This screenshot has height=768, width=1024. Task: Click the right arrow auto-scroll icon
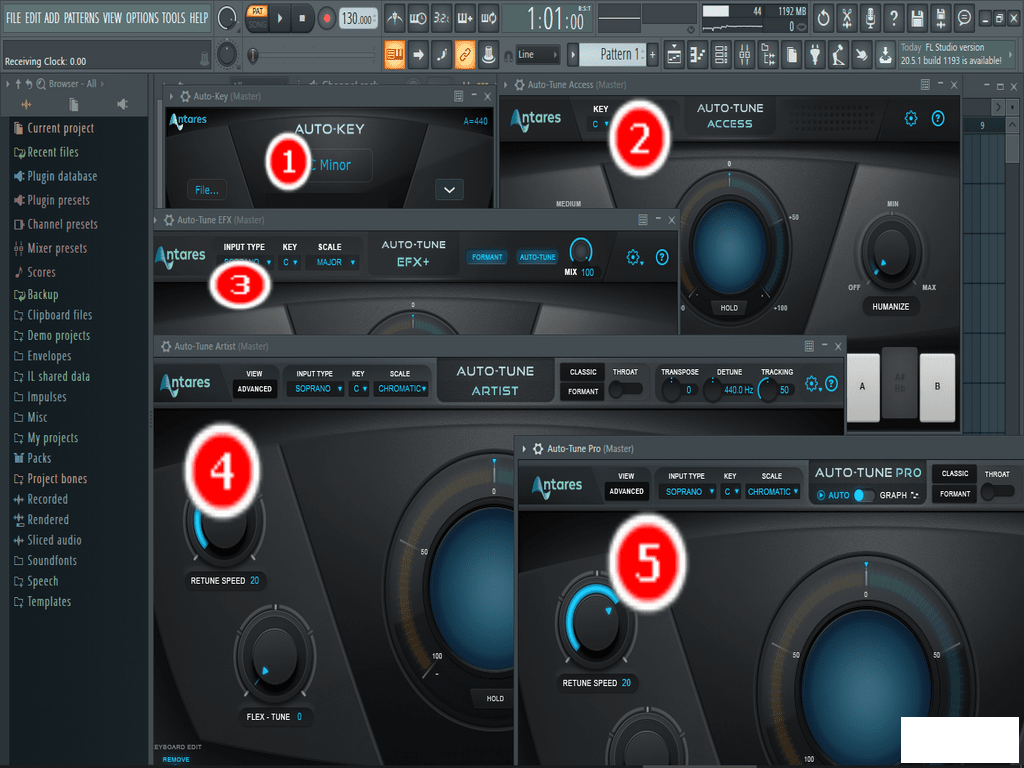pos(418,55)
